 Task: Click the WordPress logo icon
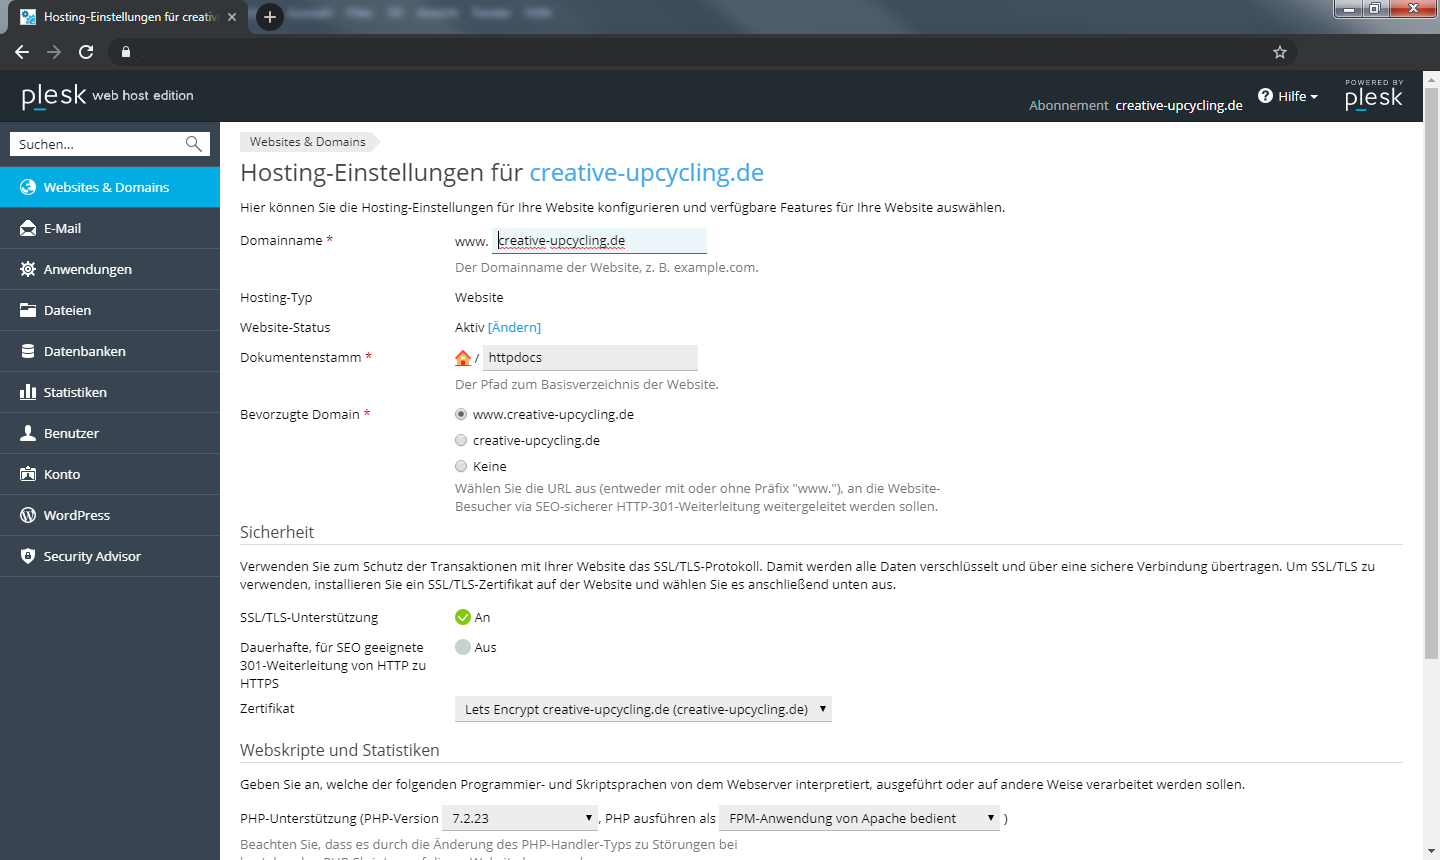point(28,515)
